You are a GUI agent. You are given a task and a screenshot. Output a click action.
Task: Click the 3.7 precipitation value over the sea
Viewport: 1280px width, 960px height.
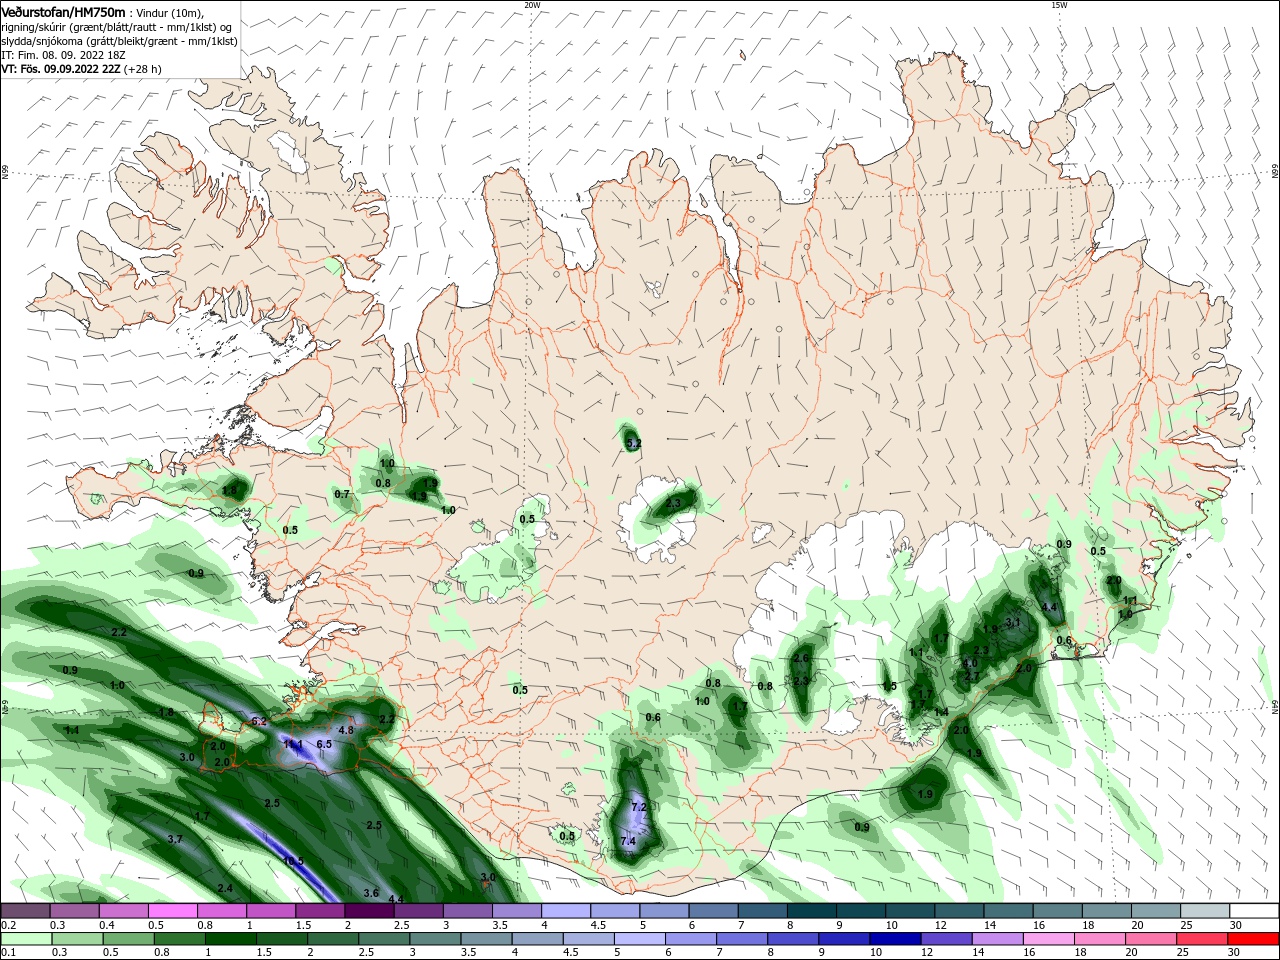175,839
